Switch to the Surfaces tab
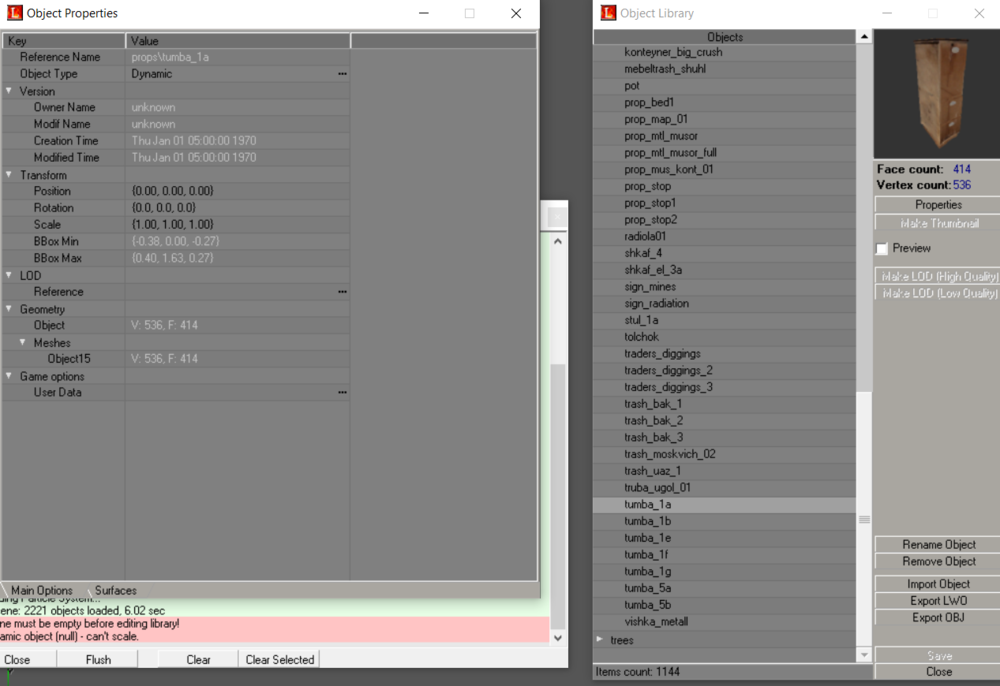The height and width of the screenshot is (686, 1000). [x=116, y=591]
